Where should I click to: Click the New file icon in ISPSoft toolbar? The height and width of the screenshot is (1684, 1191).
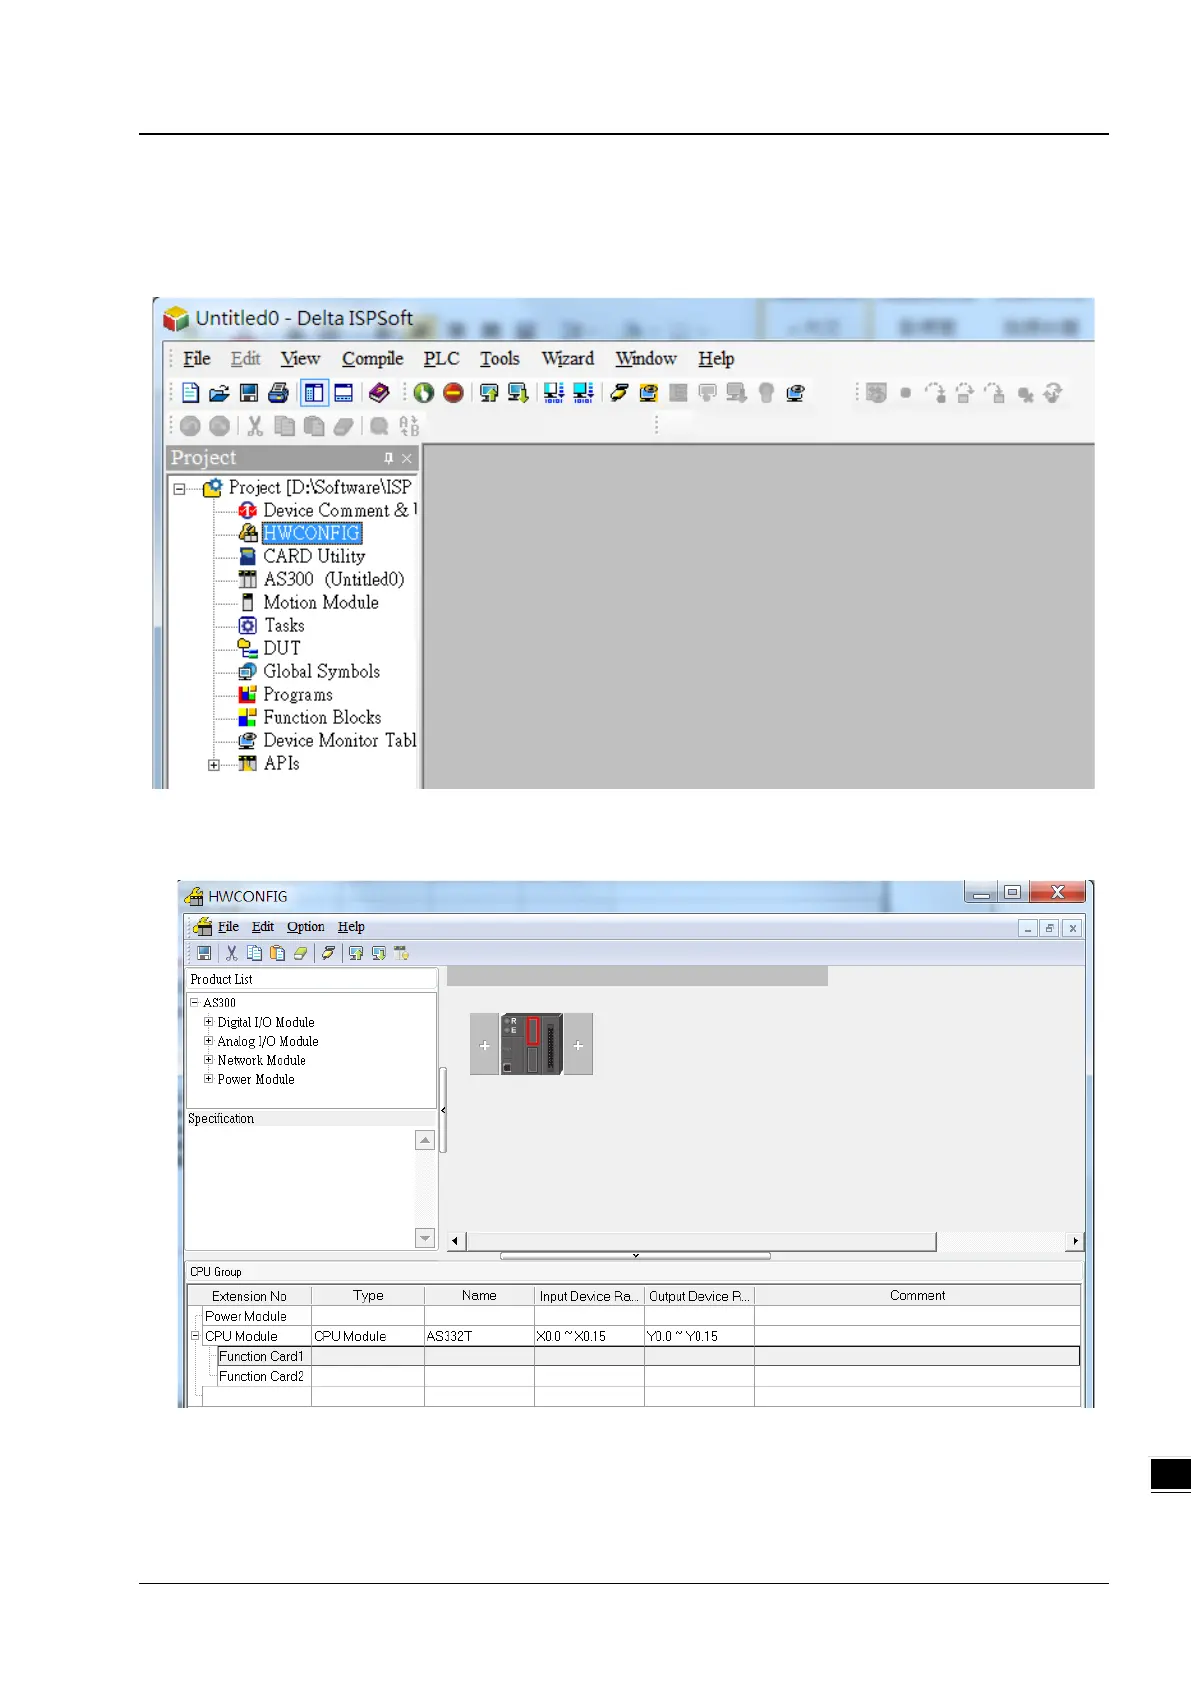[x=190, y=393]
